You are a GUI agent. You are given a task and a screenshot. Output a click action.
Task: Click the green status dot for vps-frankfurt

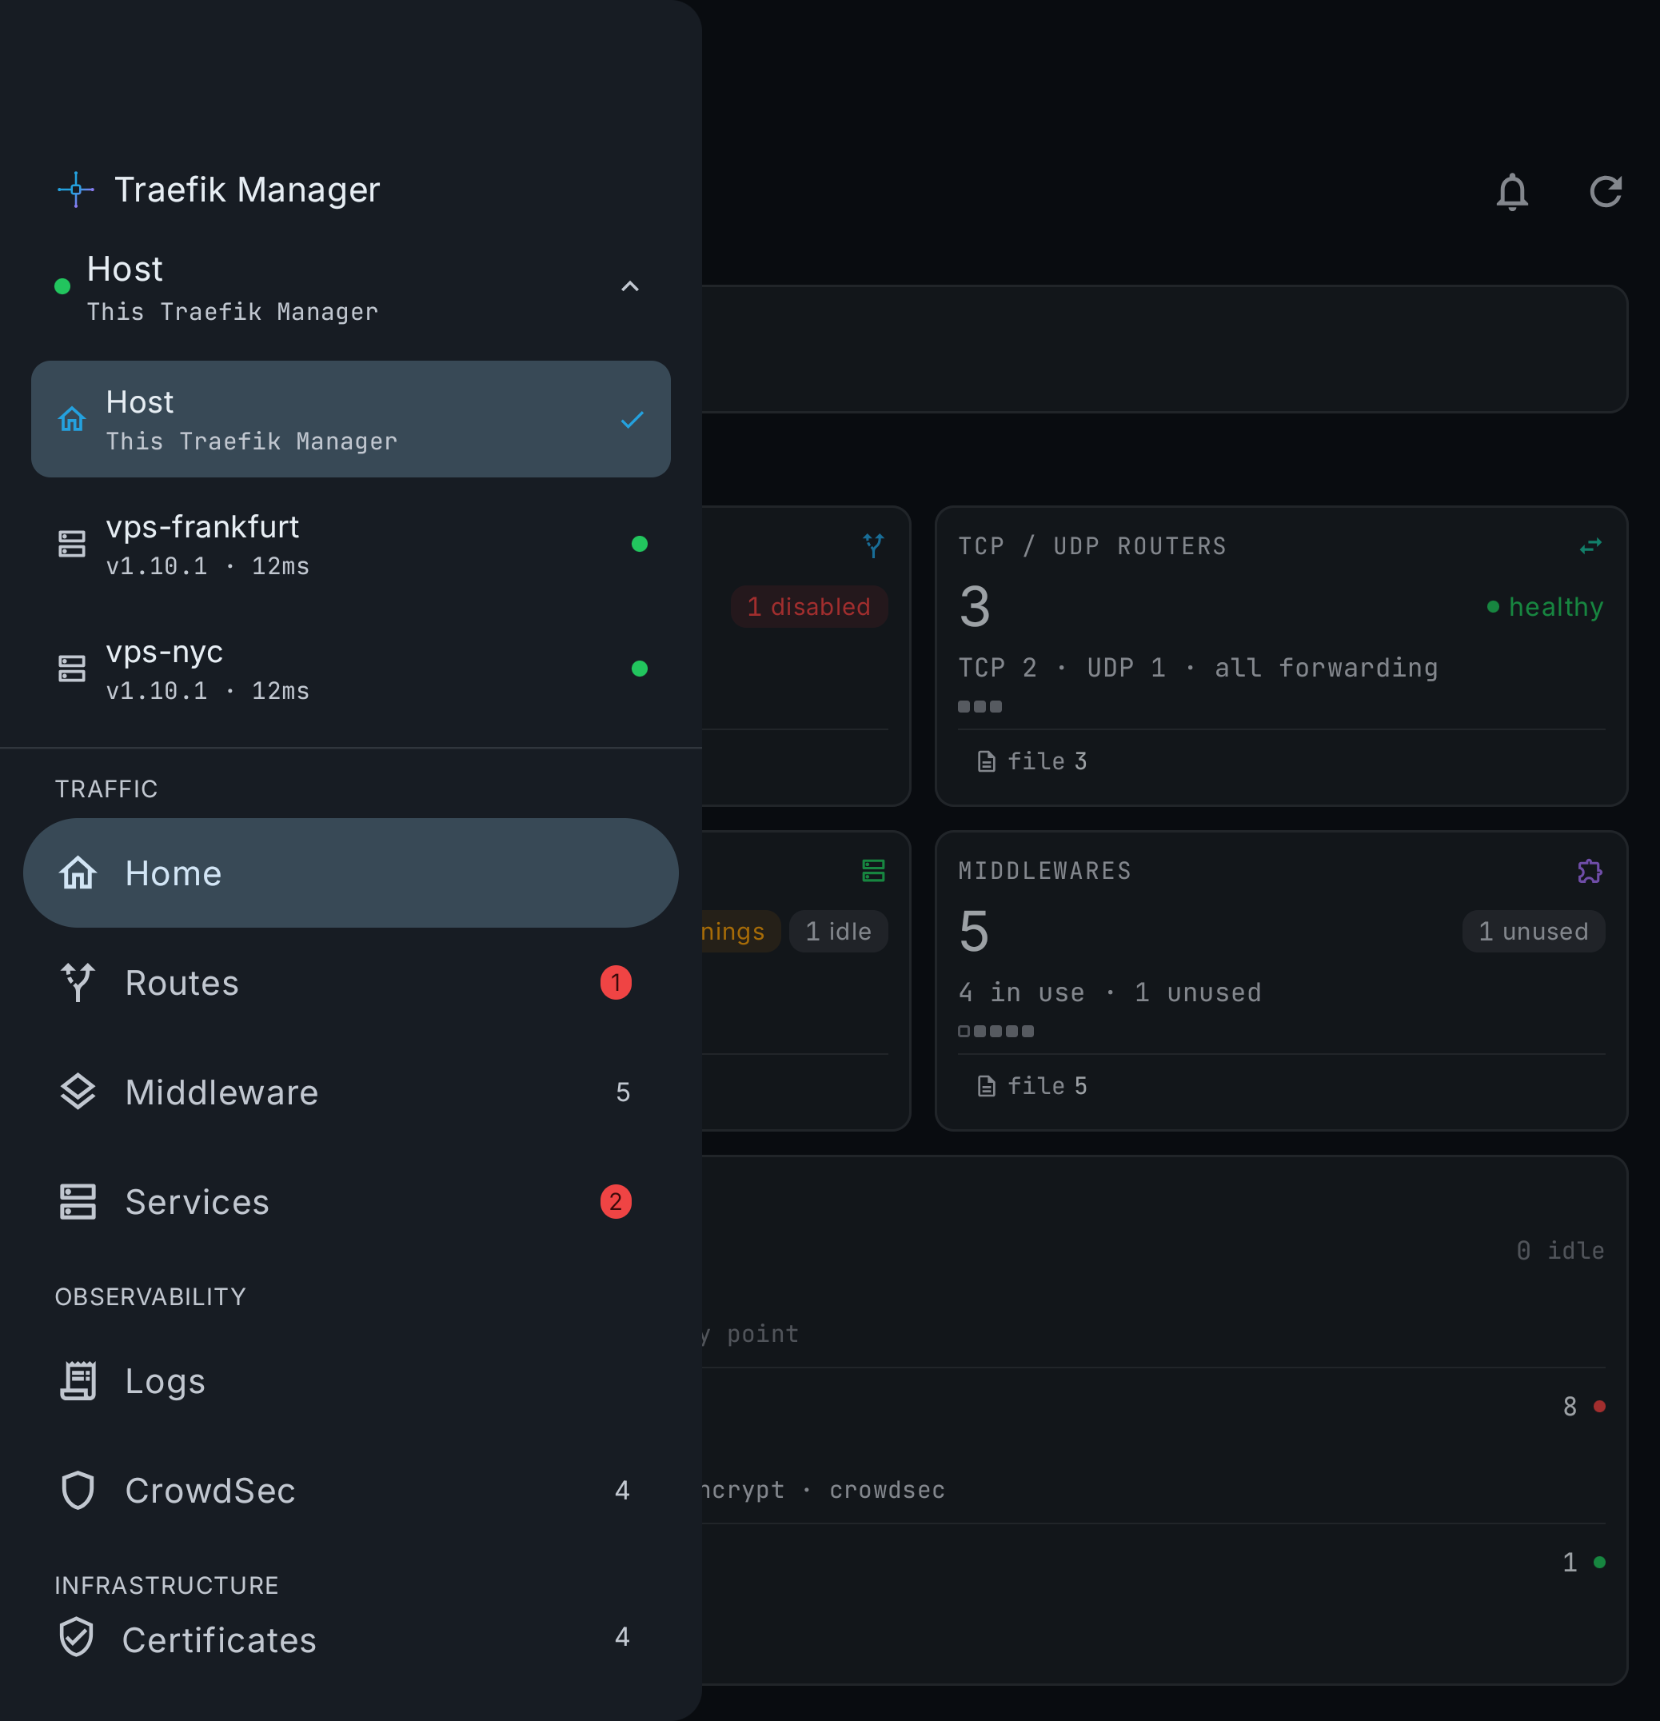[x=640, y=544]
